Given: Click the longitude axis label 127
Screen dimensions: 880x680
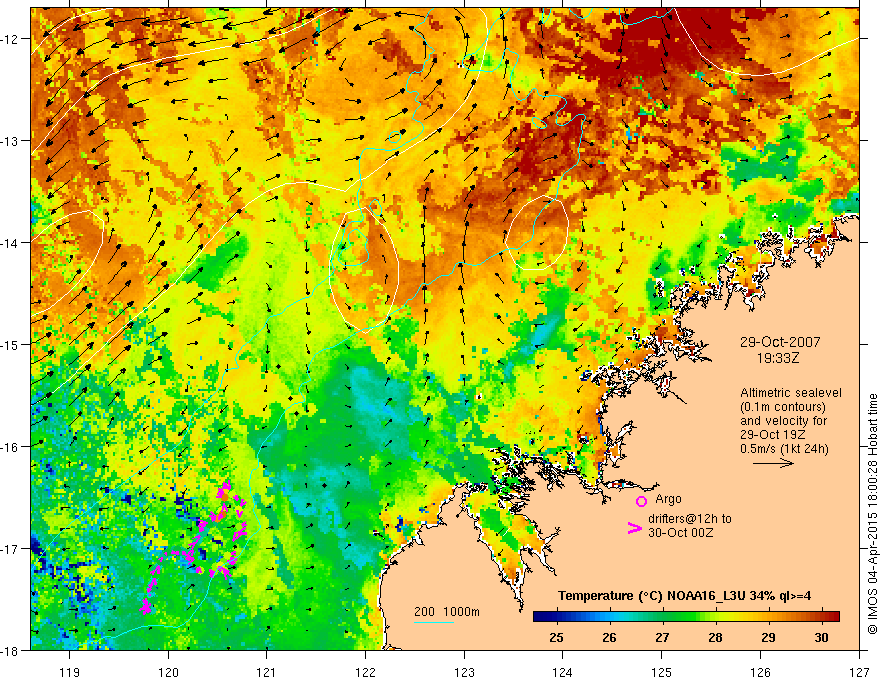Looking at the screenshot, I should (859, 672).
